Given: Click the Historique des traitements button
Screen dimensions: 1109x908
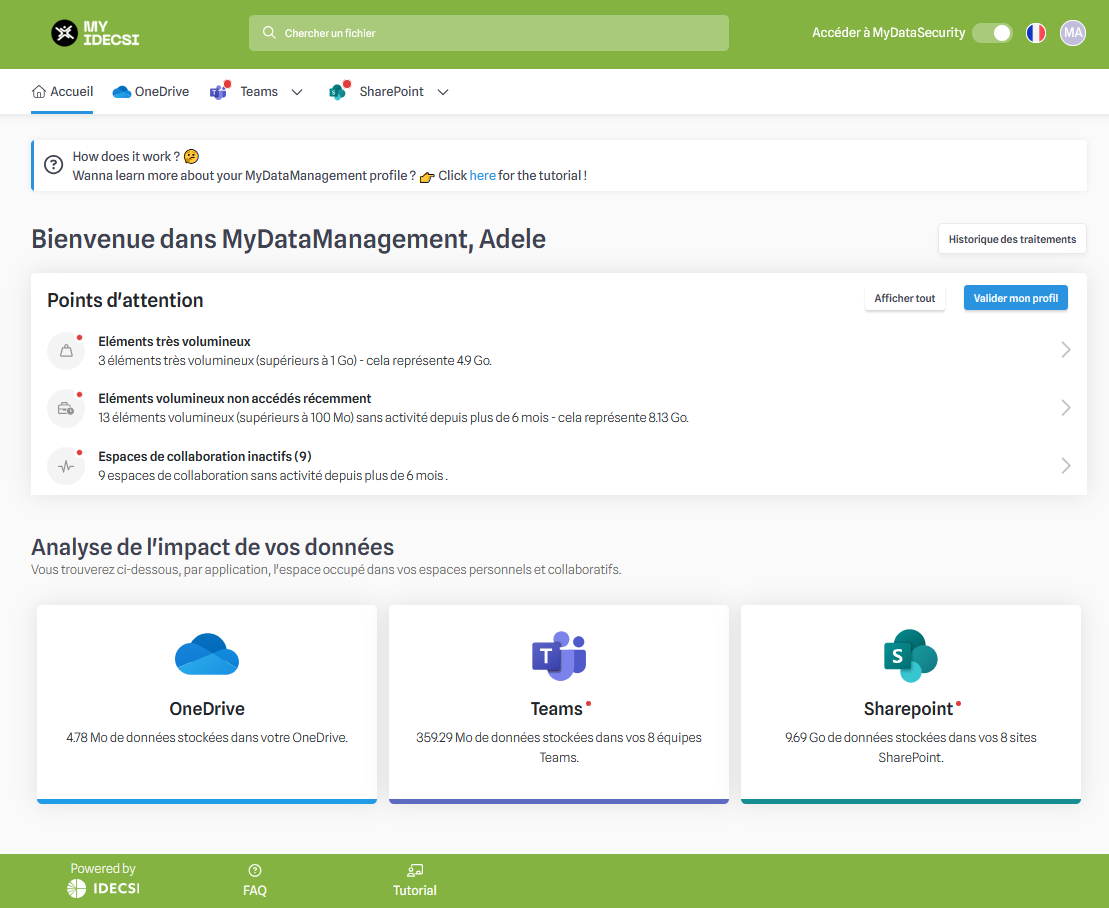Looking at the screenshot, I should pyautogui.click(x=1012, y=239).
